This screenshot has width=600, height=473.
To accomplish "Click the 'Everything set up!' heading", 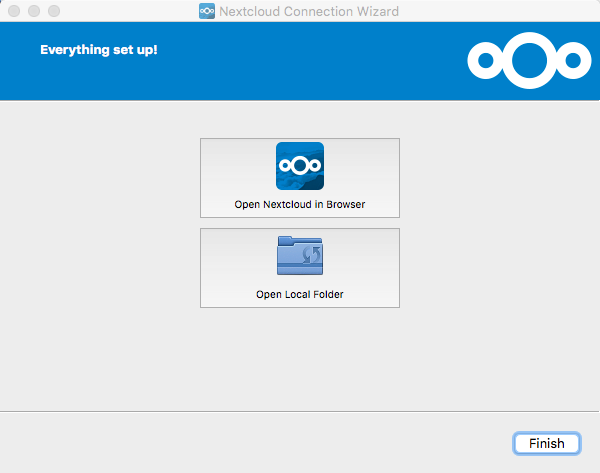I will point(99,50).
